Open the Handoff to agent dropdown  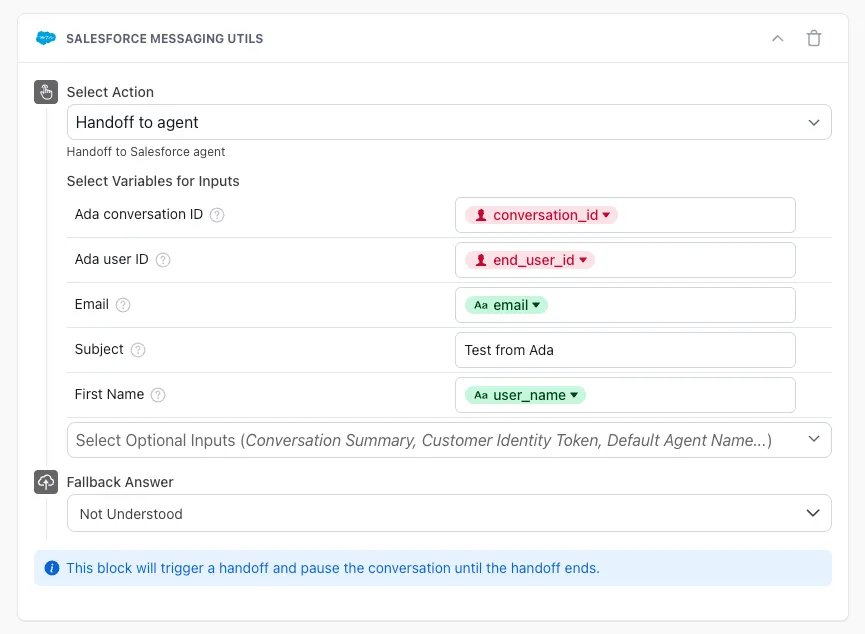coord(449,122)
